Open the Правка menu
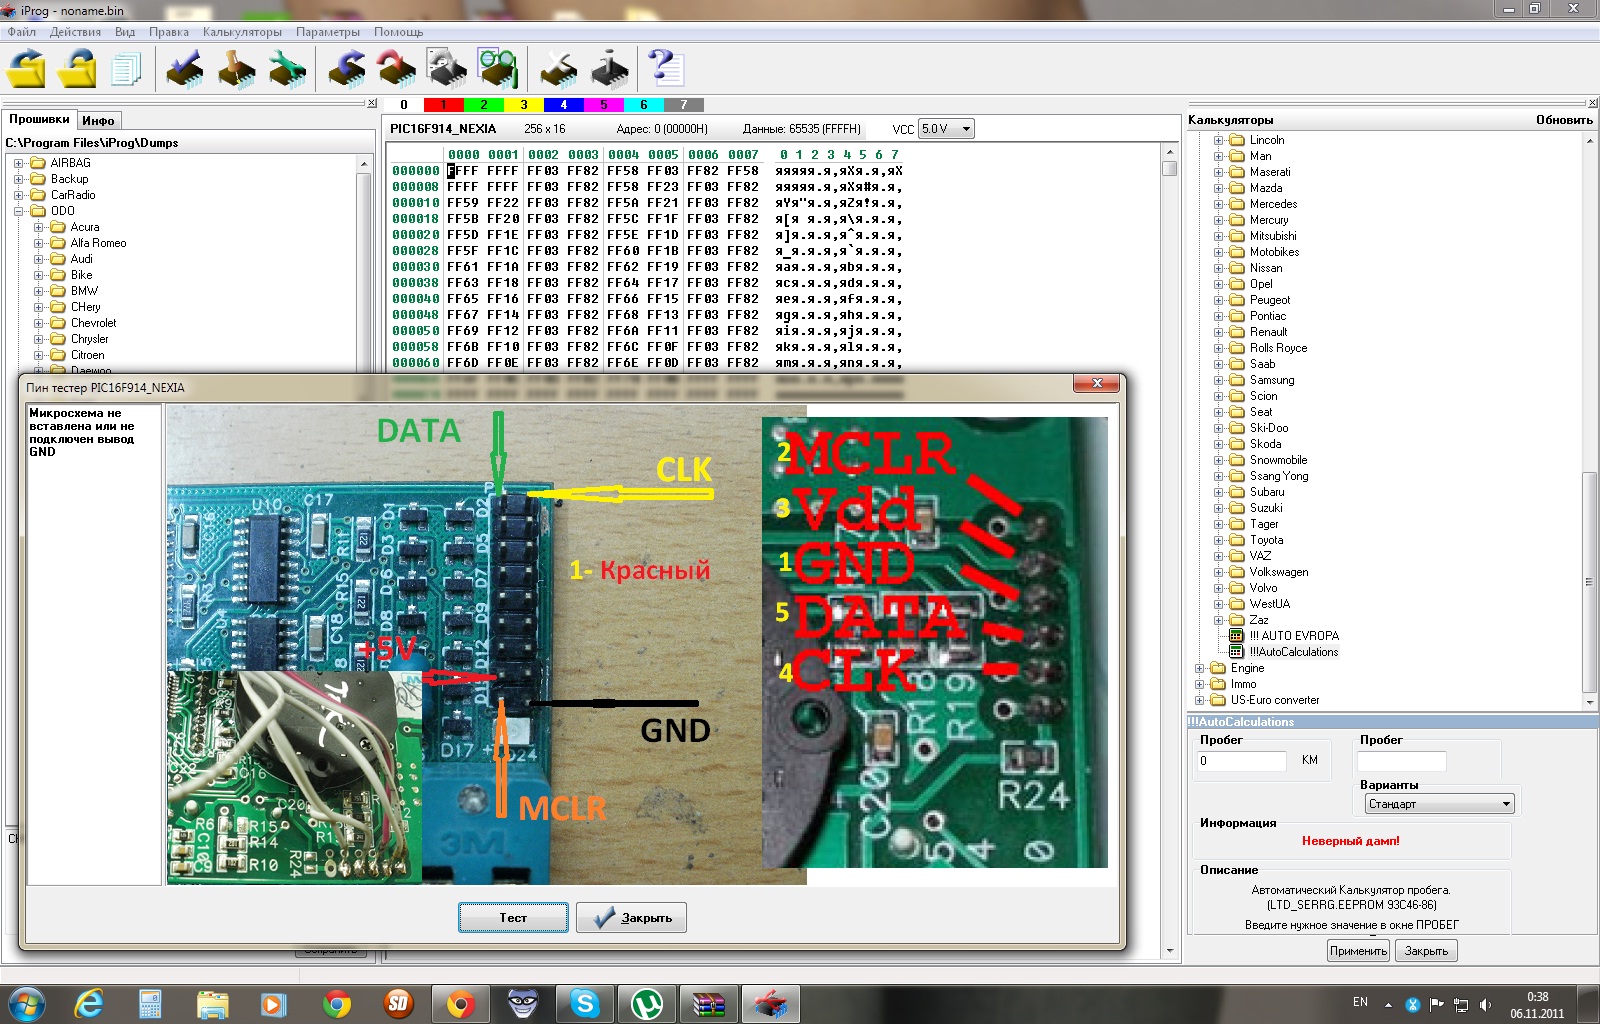 pos(169,32)
